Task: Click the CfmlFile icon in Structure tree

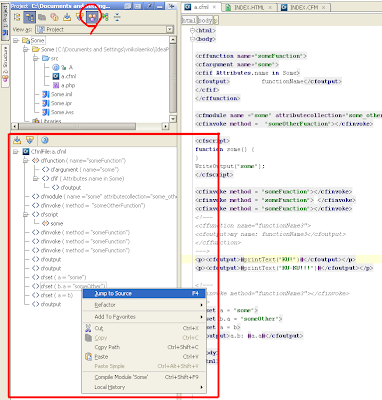Action: pos(26,152)
